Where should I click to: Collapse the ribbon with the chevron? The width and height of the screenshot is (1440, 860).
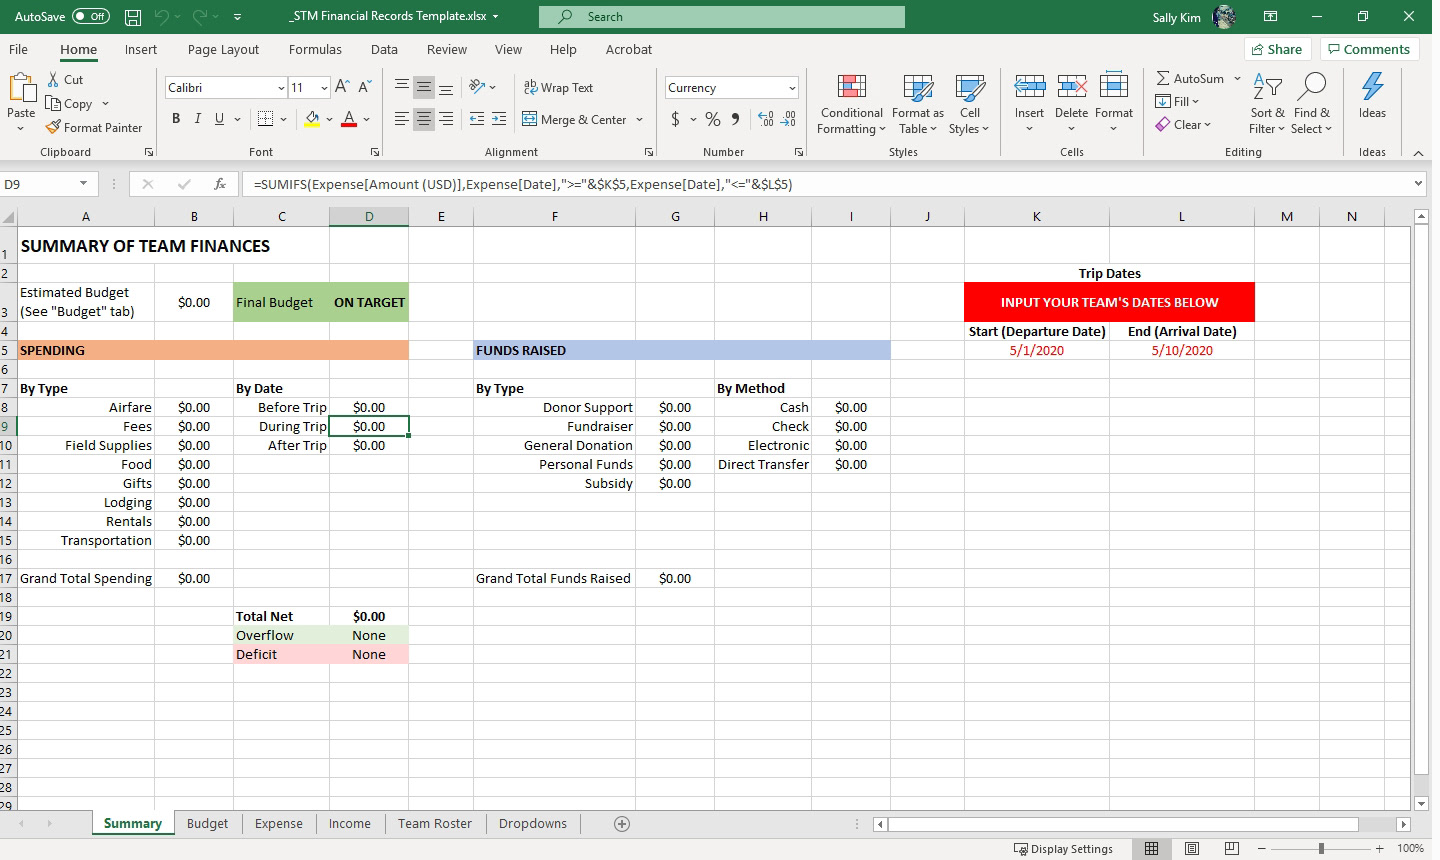coord(1418,152)
